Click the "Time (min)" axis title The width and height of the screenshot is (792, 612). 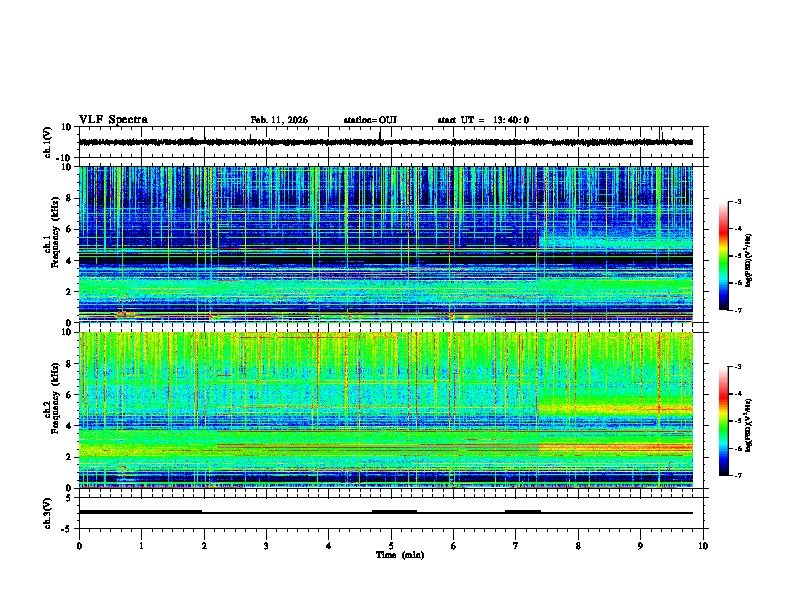point(400,555)
